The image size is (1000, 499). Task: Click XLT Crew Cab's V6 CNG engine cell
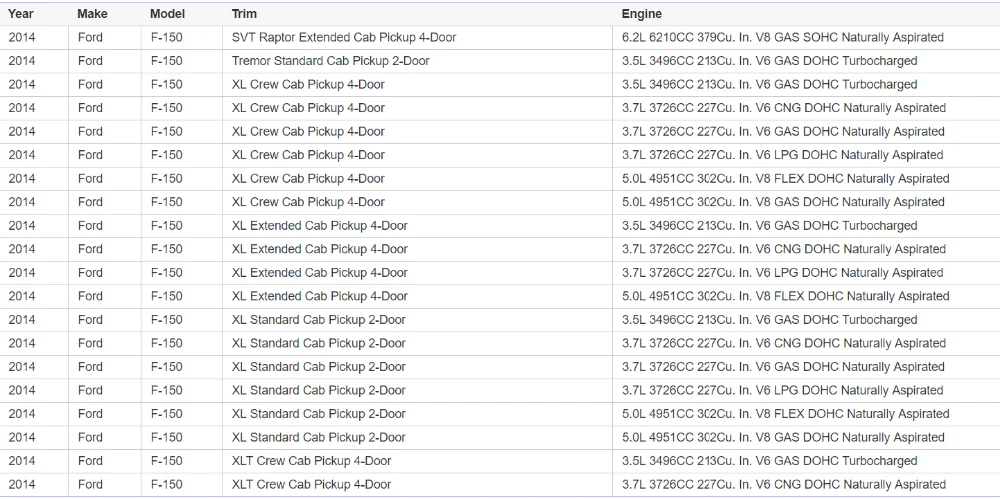[783, 485]
